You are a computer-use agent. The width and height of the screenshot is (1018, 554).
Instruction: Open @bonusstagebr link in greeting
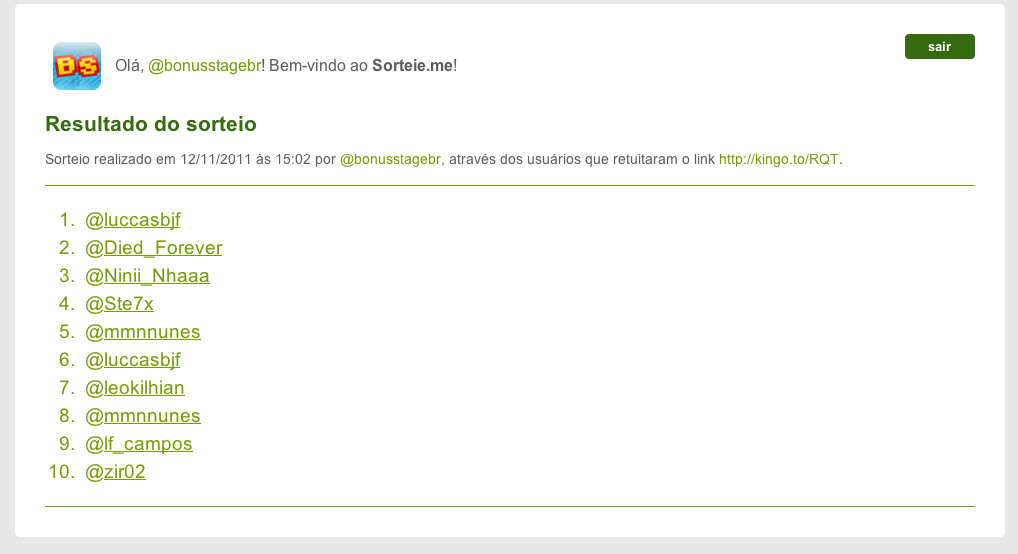click(x=205, y=66)
